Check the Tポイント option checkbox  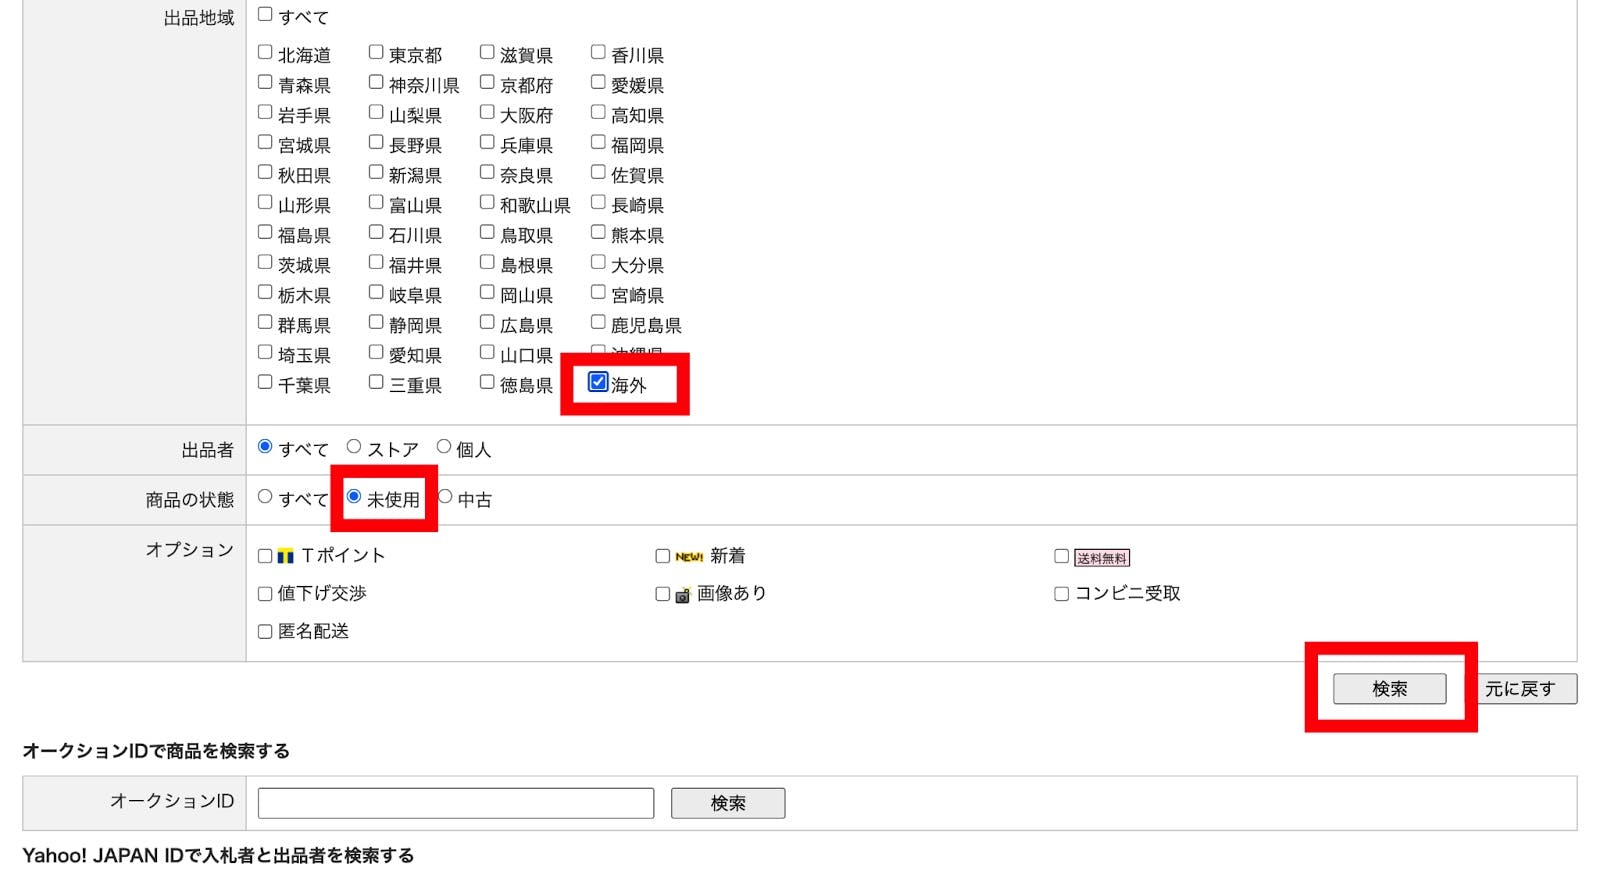(x=265, y=556)
